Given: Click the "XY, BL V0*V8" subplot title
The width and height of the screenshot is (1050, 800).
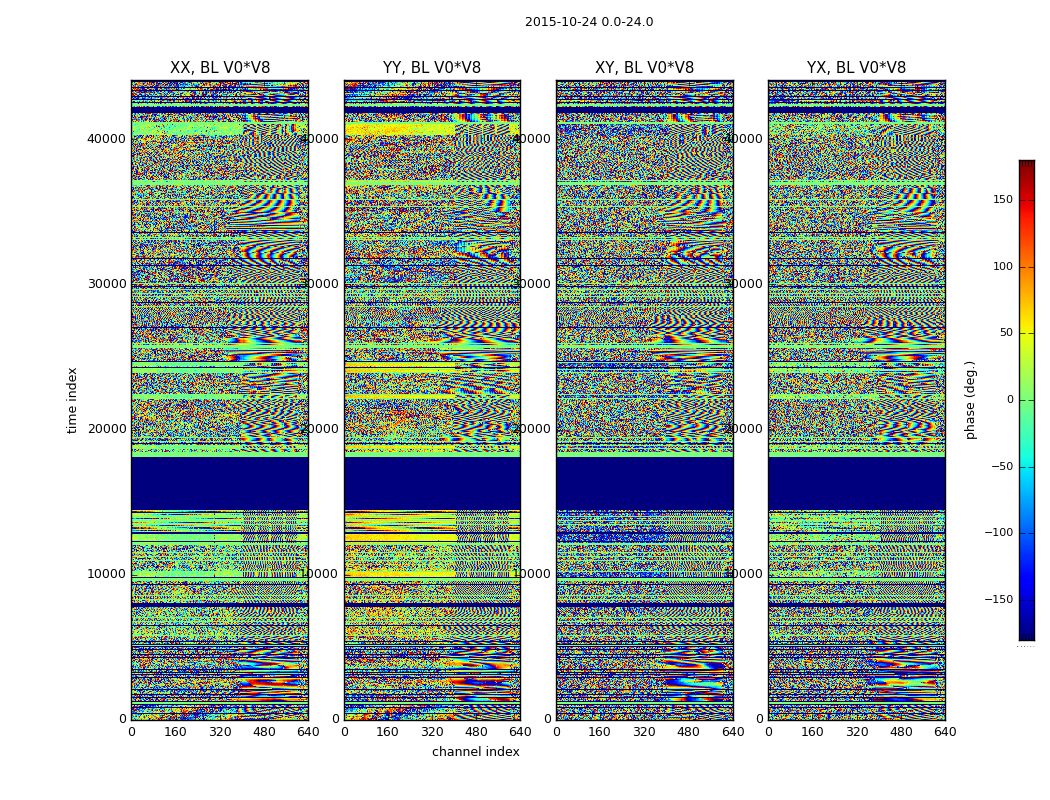Looking at the screenshot, I should coord(644,68).
